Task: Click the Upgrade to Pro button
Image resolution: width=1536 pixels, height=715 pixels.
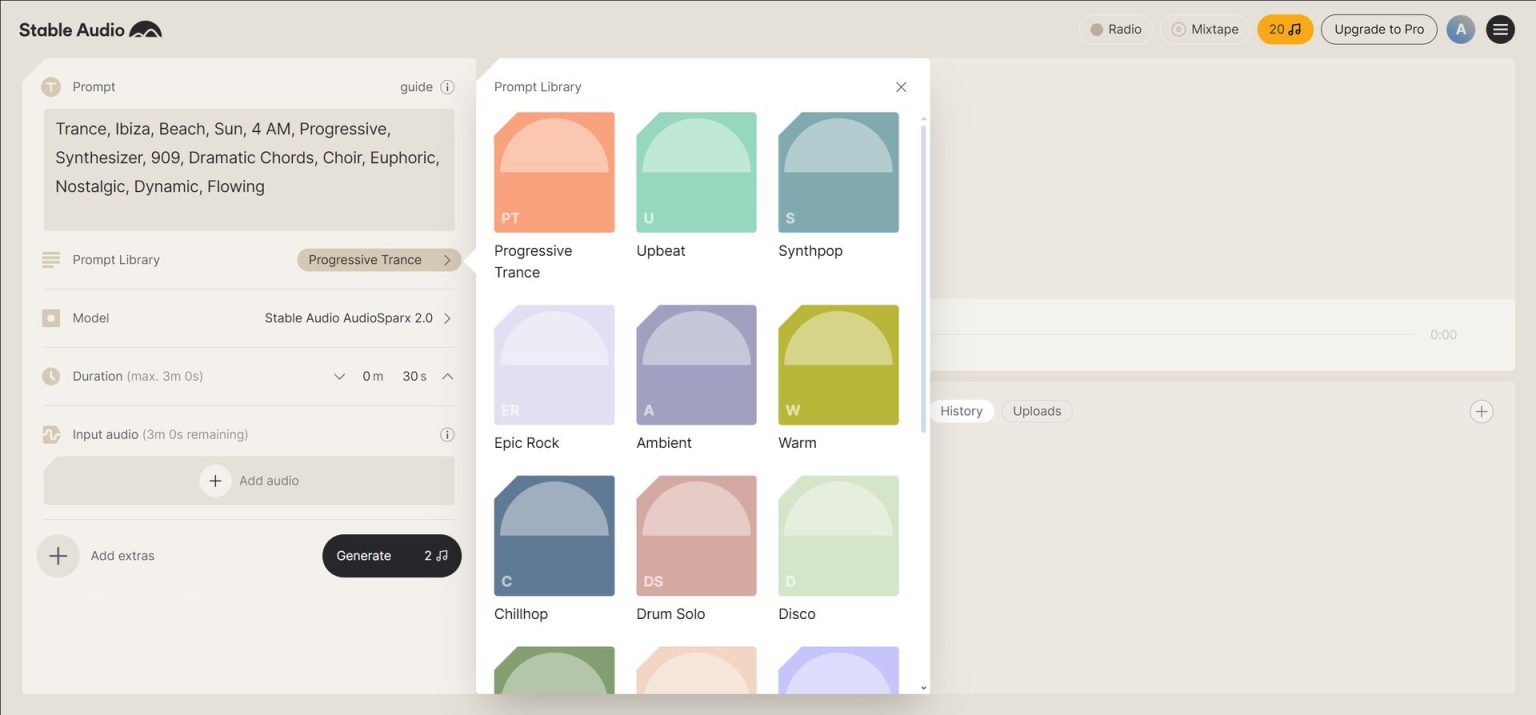Action: 1378,29
